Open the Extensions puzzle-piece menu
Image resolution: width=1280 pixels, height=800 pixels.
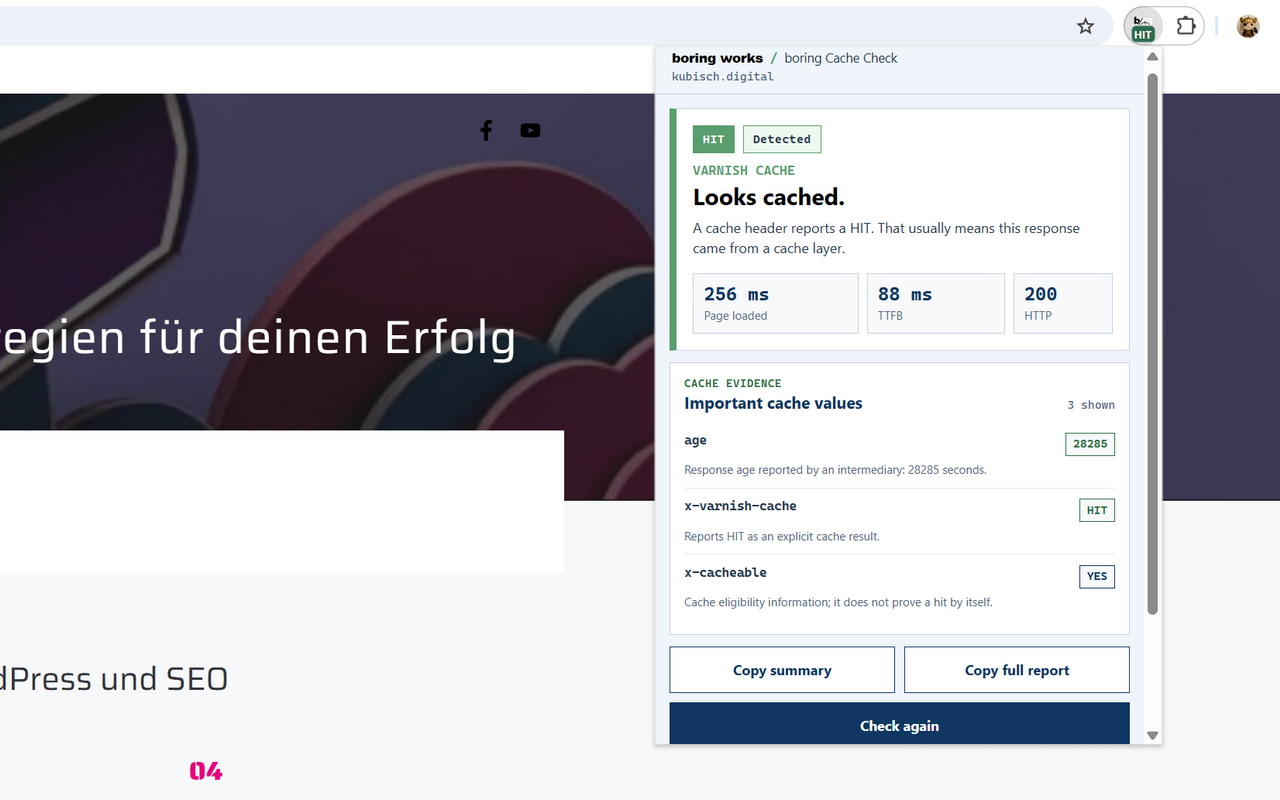tap(1186, 26)
